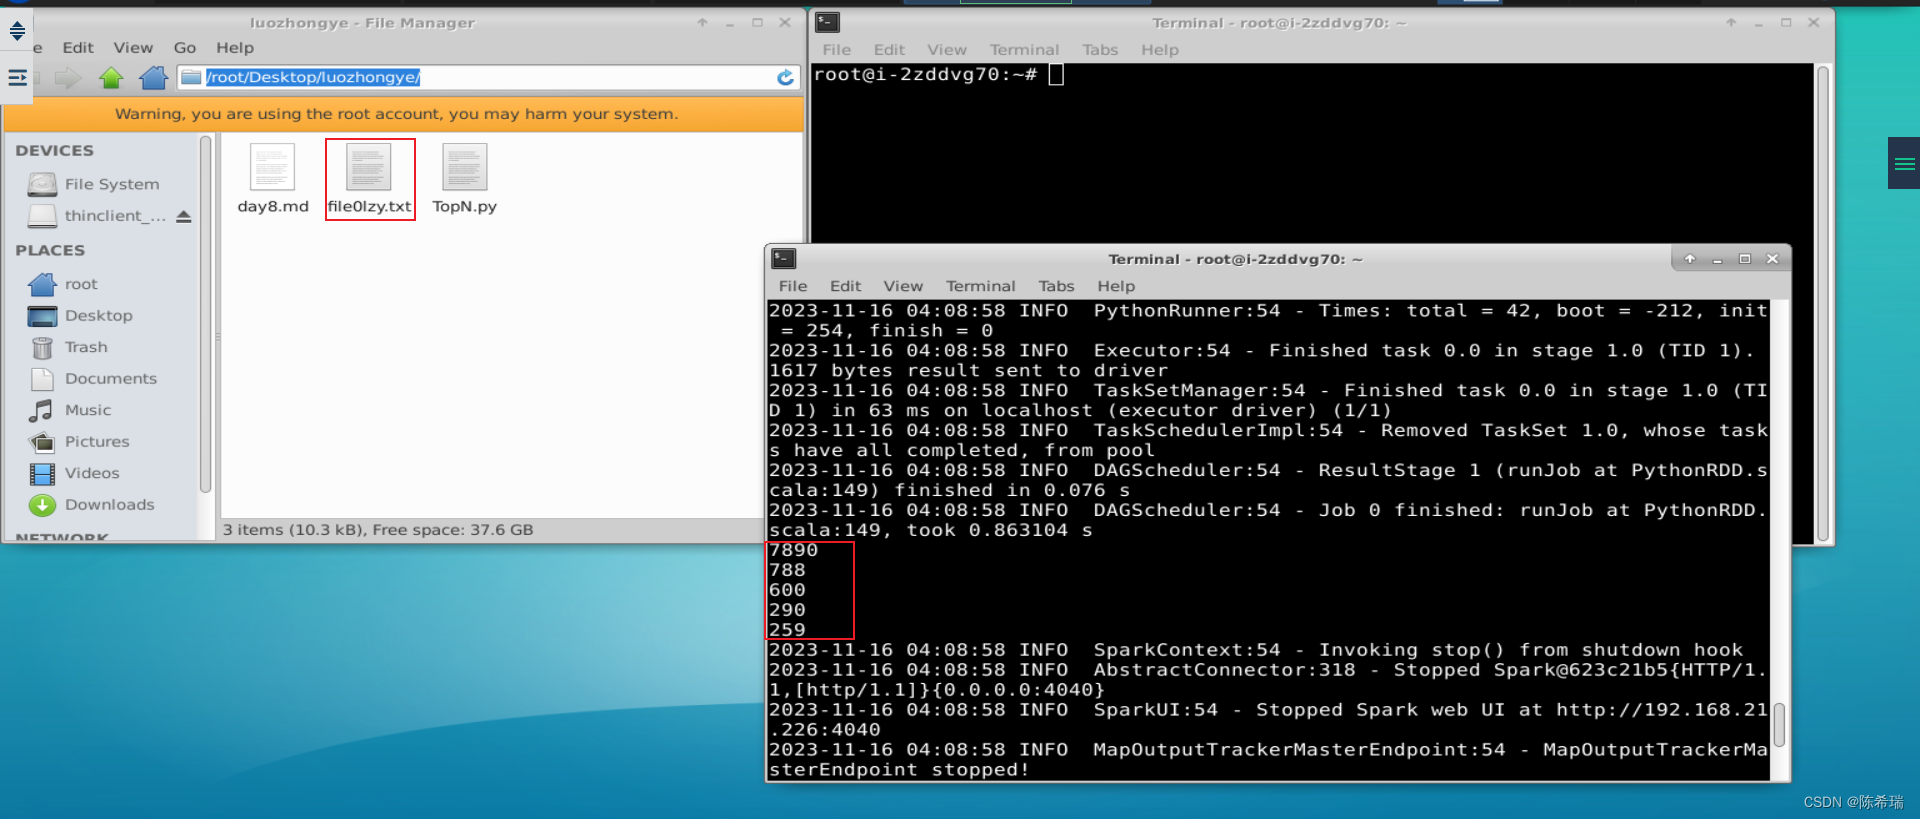Open View menu in background terminal
This screenshot has width=1920, height=819.
click(x=947, y=50)
